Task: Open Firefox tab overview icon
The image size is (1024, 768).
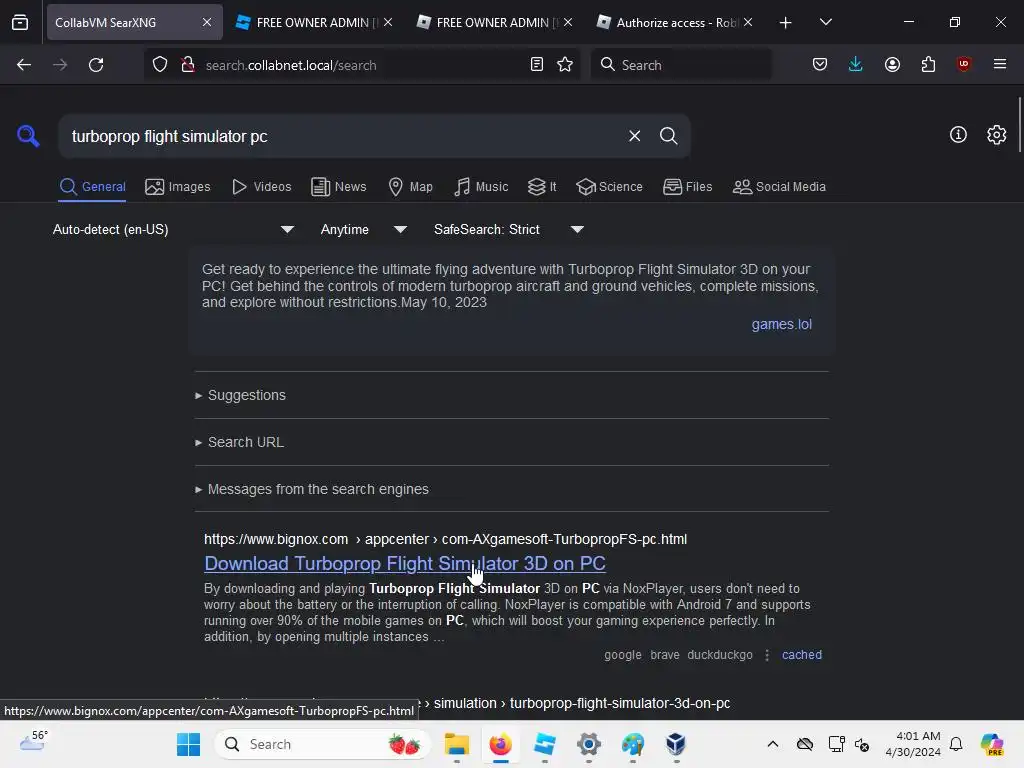Action: [x=20, y=22]
